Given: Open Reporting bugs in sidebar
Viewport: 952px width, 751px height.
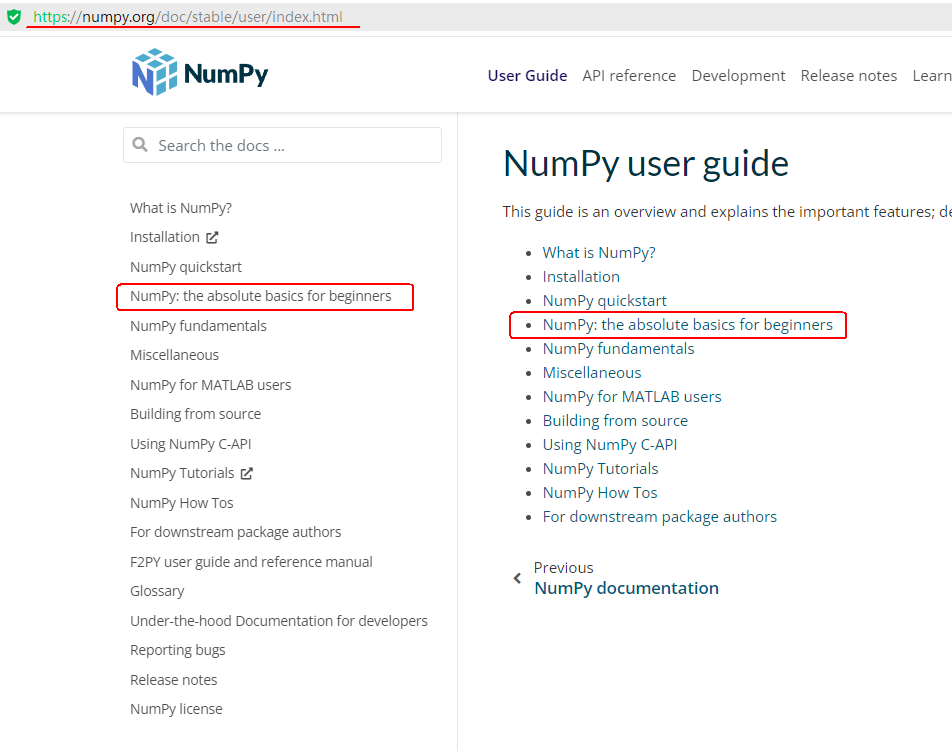Looking at the screenshot, I should 177,650.
